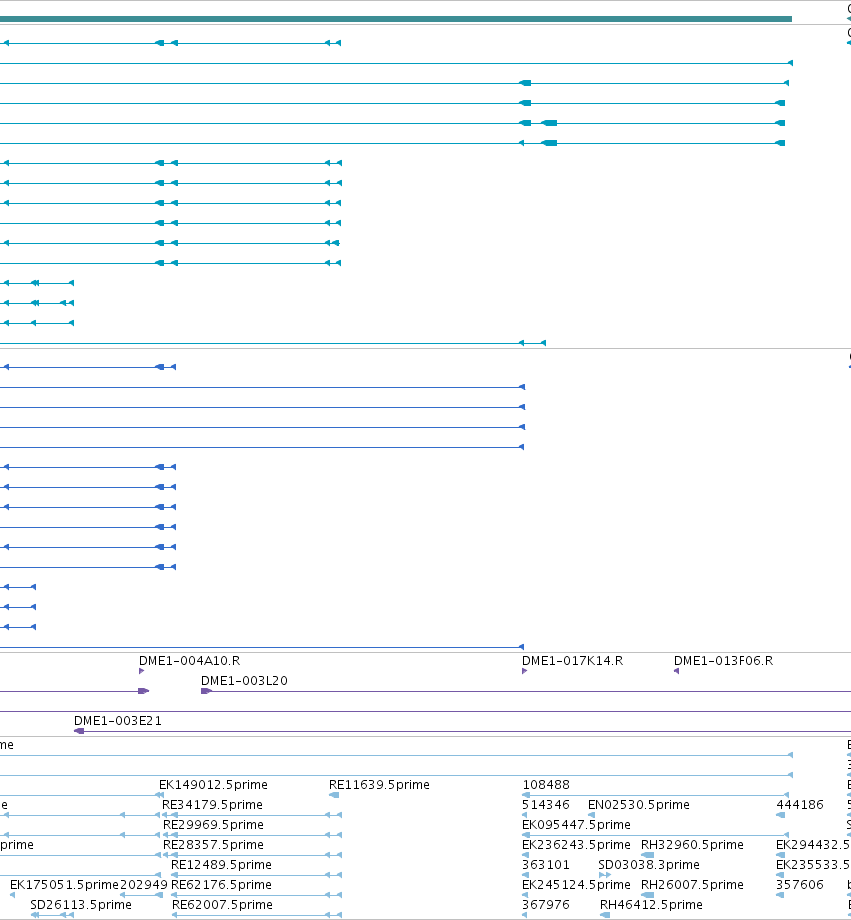Click the SD03038.3prime right-pointing arrow glyphs
This screenshot has height=920, width=851.
(605, 875)
